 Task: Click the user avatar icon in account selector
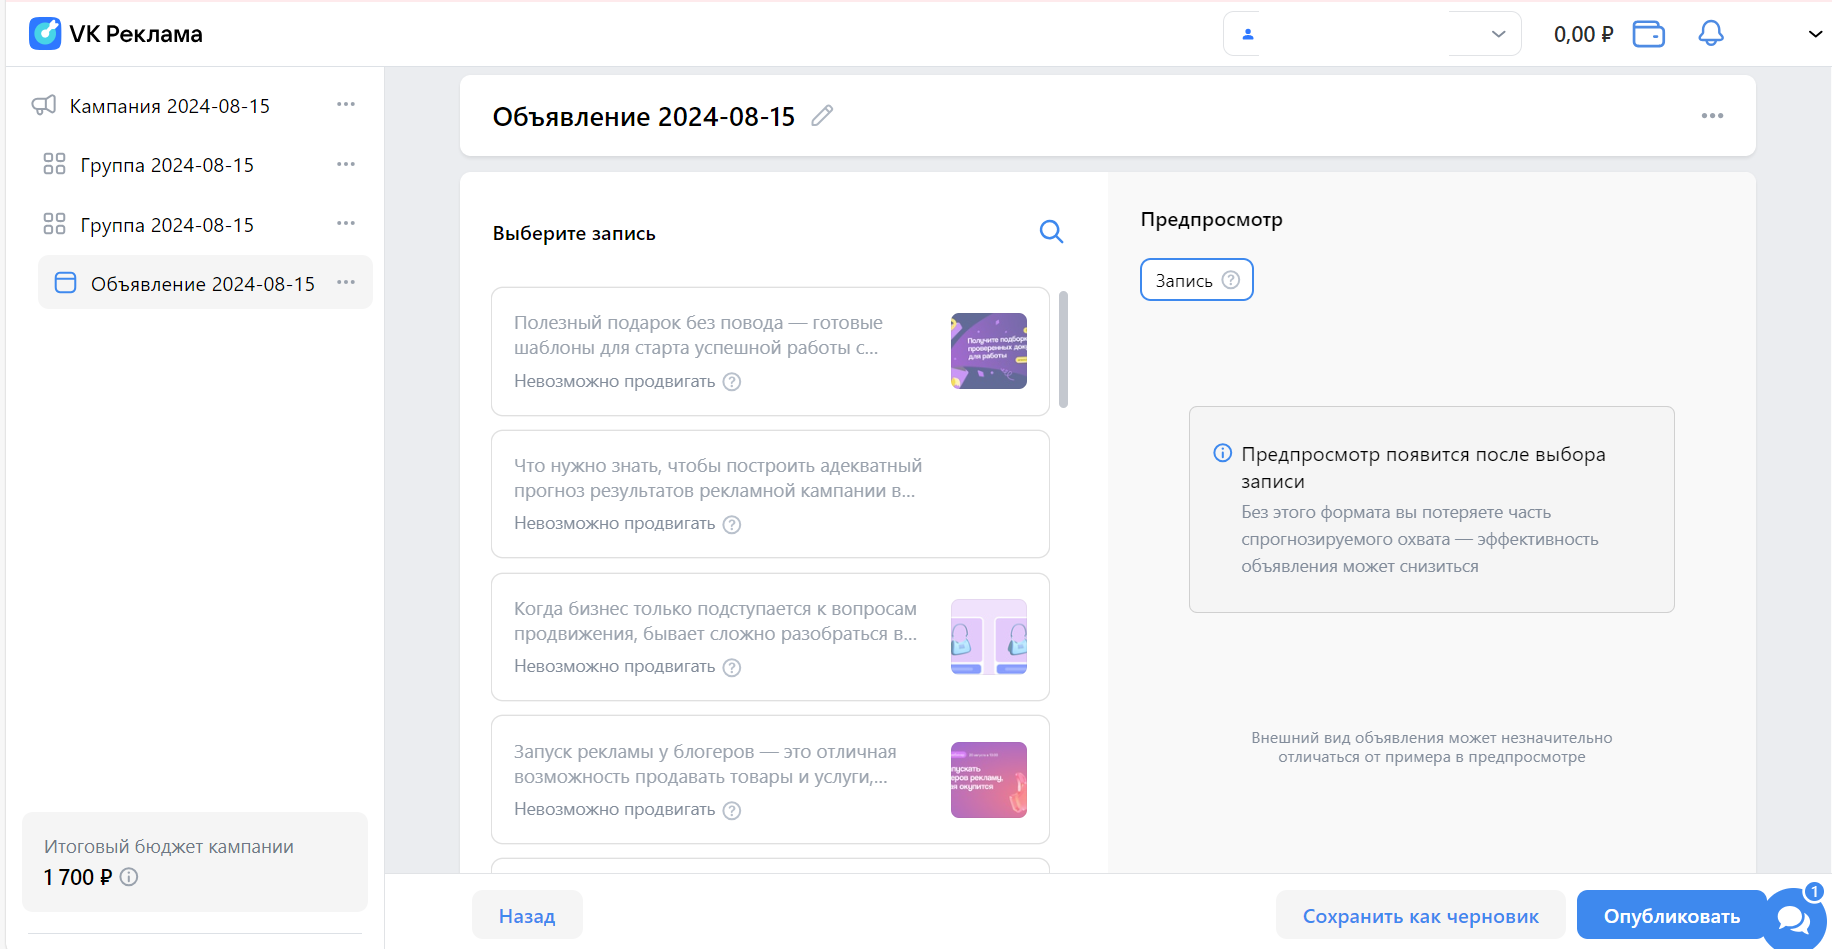tap(1248, 34)
